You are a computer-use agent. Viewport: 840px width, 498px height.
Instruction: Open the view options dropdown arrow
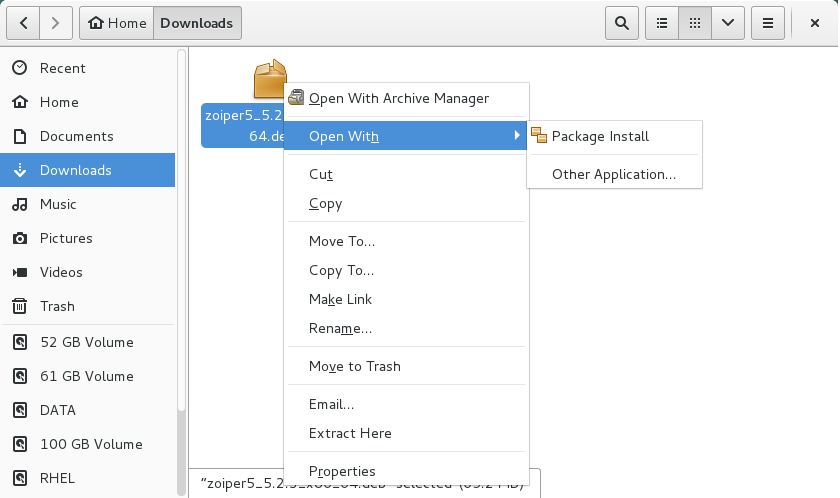727,22
